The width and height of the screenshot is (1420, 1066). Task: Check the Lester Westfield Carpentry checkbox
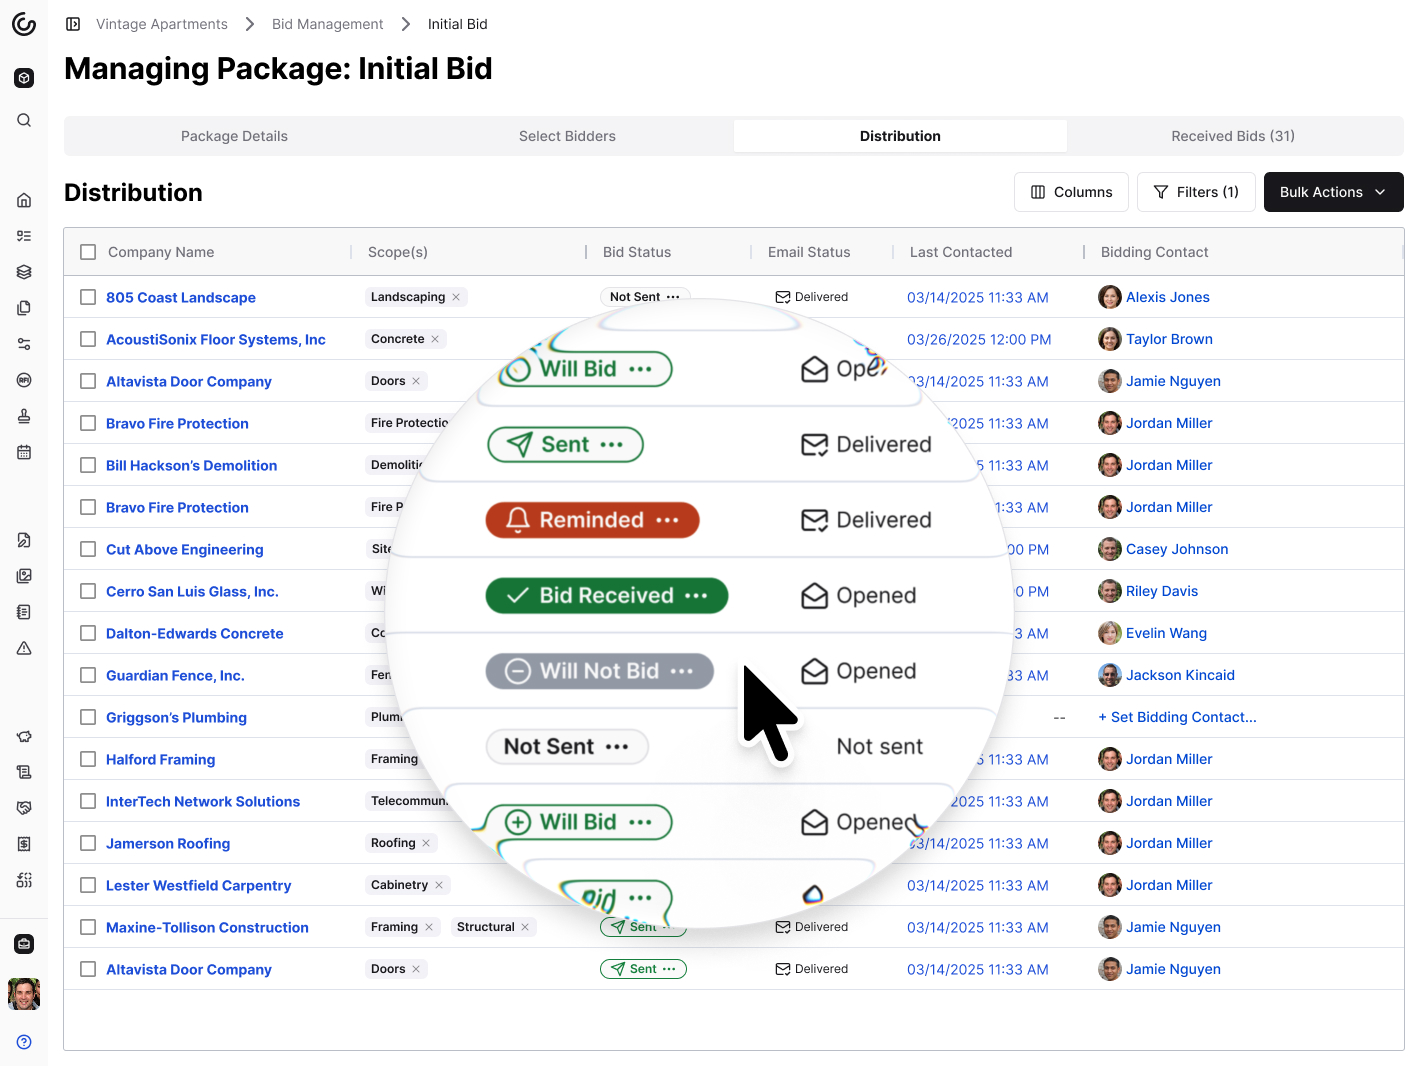[88, 885]
